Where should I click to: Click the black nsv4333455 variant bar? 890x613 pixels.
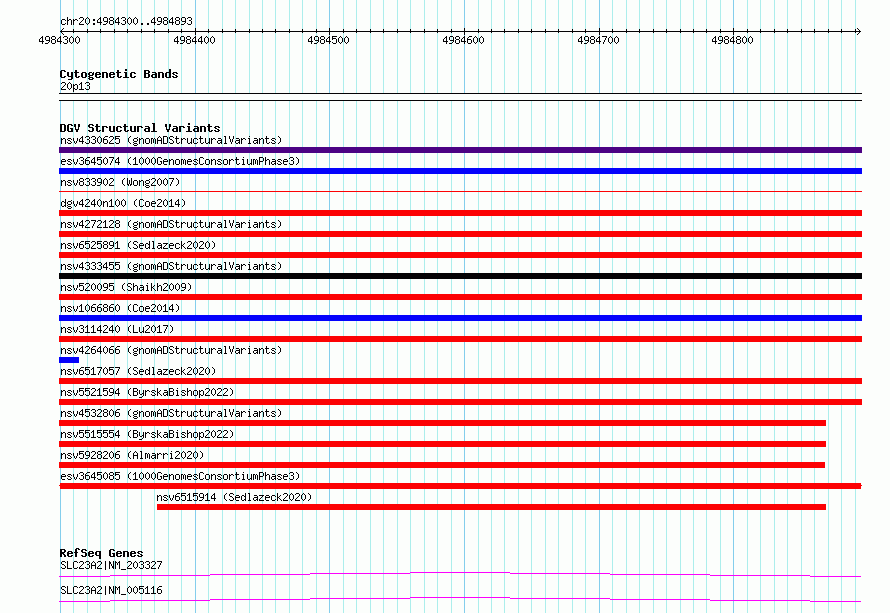click(x=460, y=276)
